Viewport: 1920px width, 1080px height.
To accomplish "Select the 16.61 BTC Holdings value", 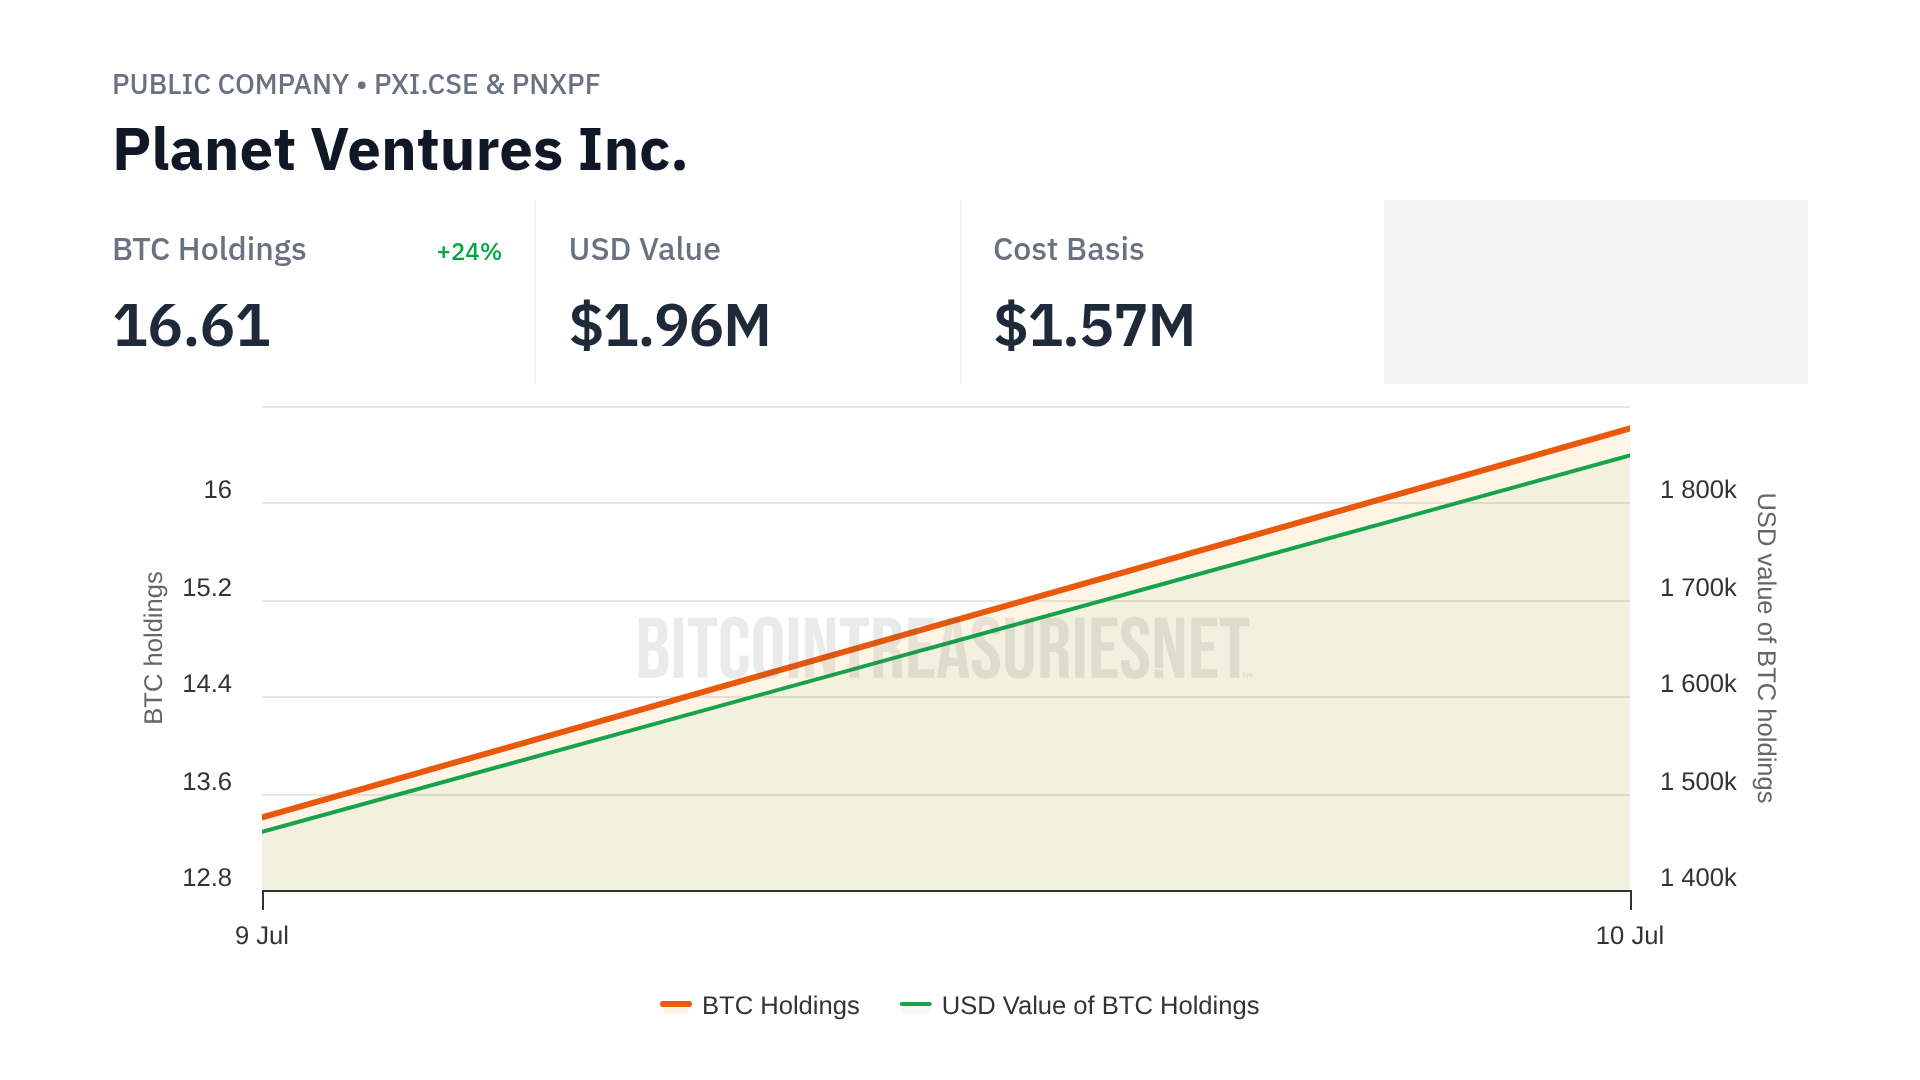I will point(192,326).
